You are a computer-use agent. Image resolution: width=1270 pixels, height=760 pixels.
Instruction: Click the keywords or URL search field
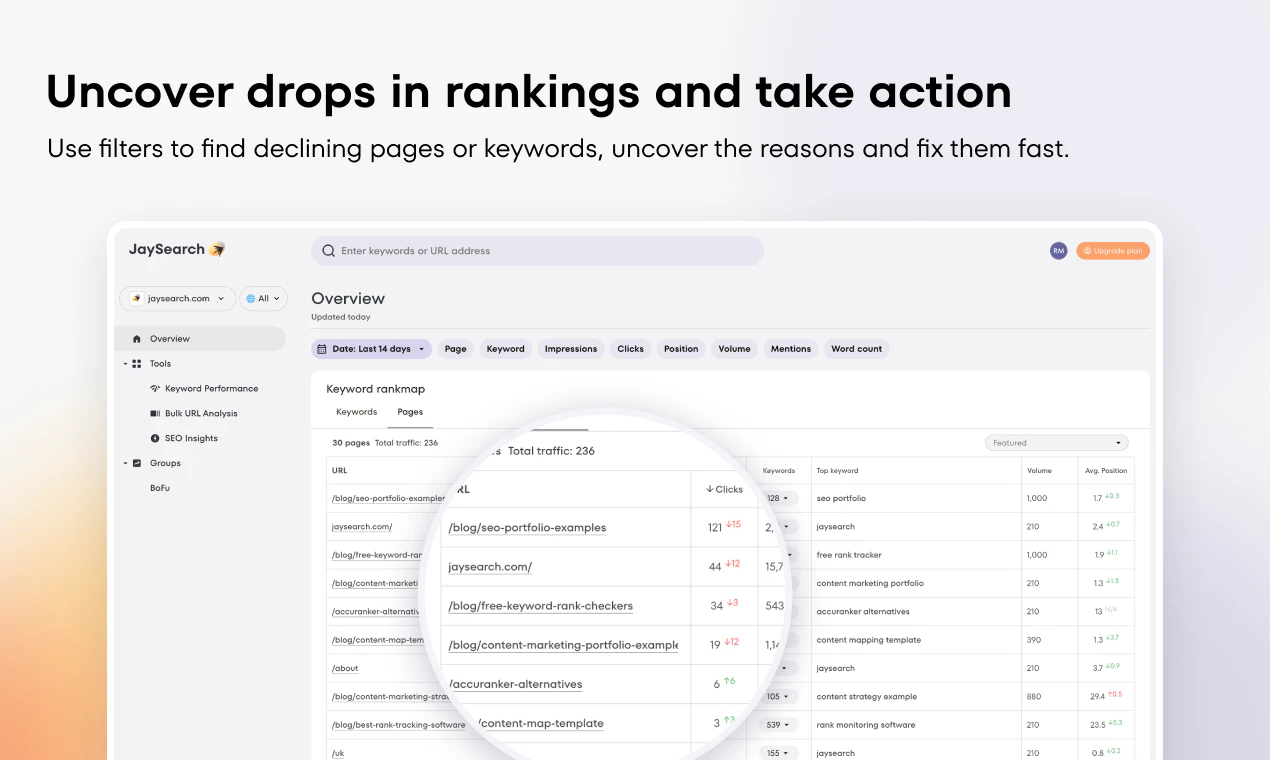tap(537, 251)
